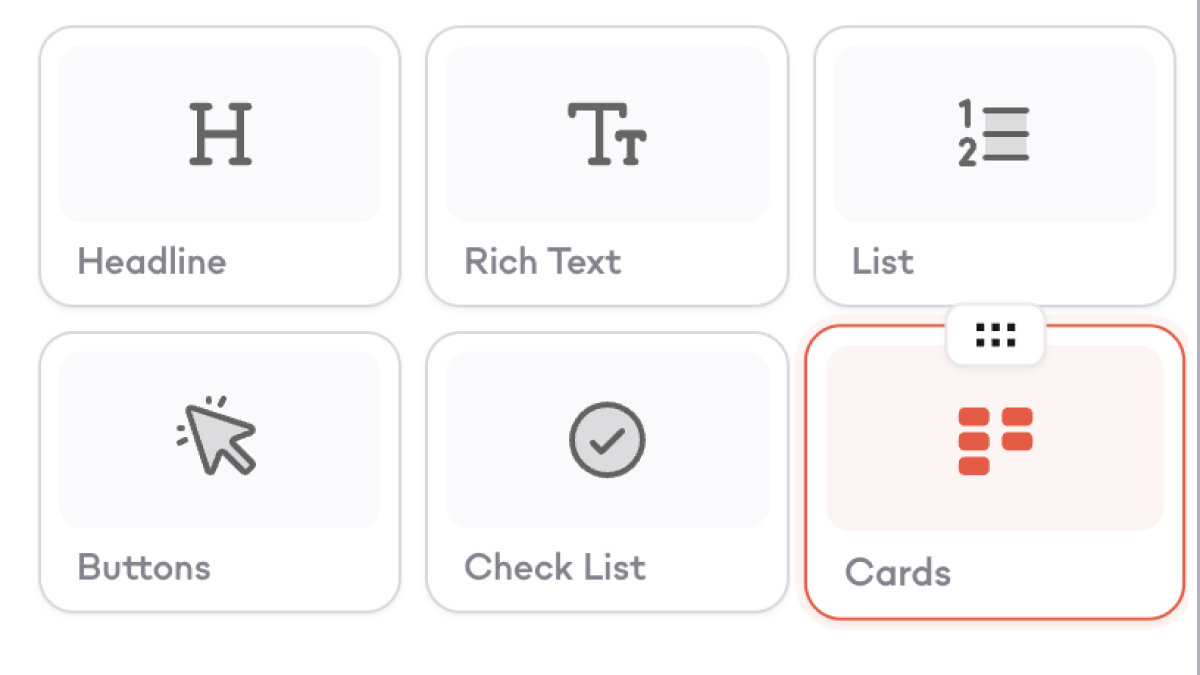Click the numbered List icon
This screenshot has height=675, width=1200.
click(994, 135)
